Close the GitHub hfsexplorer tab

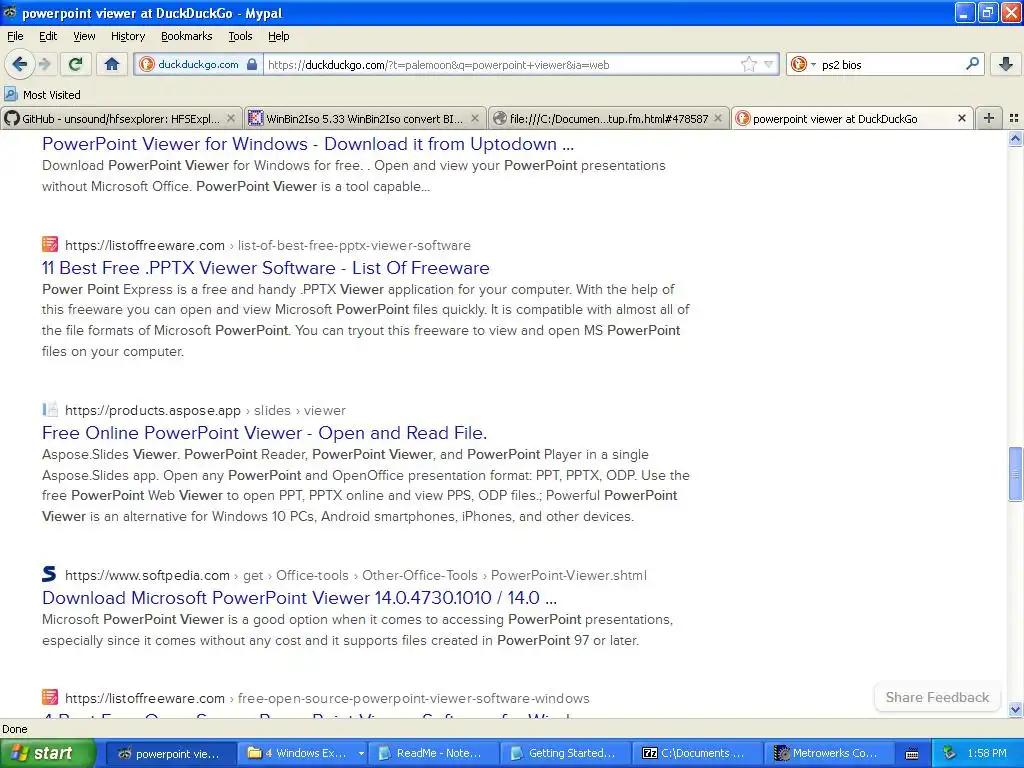click(x=231, y=118)
